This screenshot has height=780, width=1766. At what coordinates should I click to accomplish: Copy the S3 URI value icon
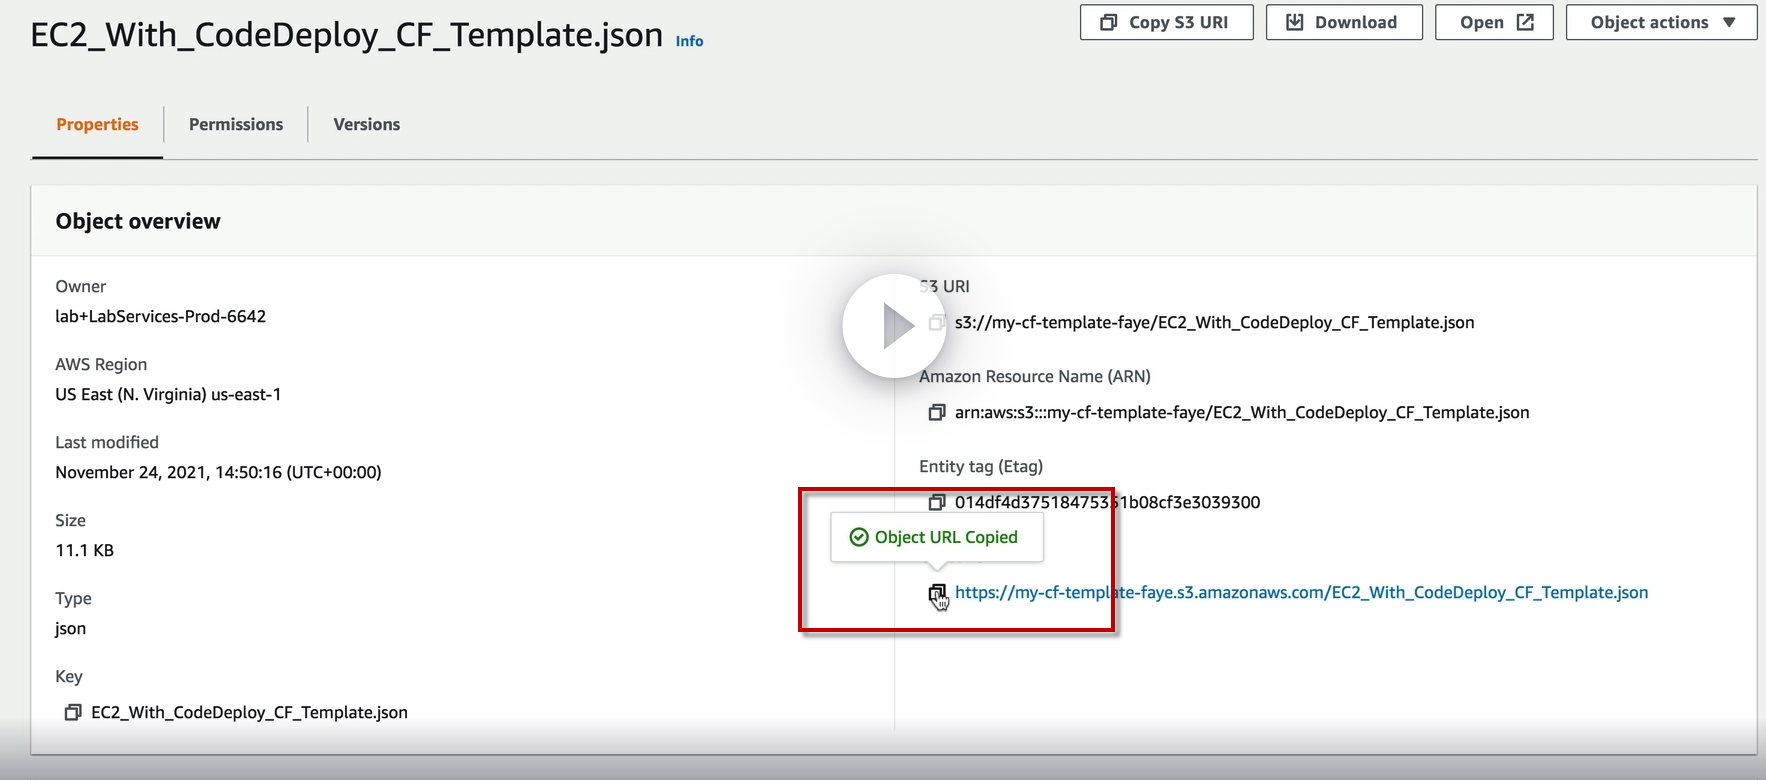(937, 323)
